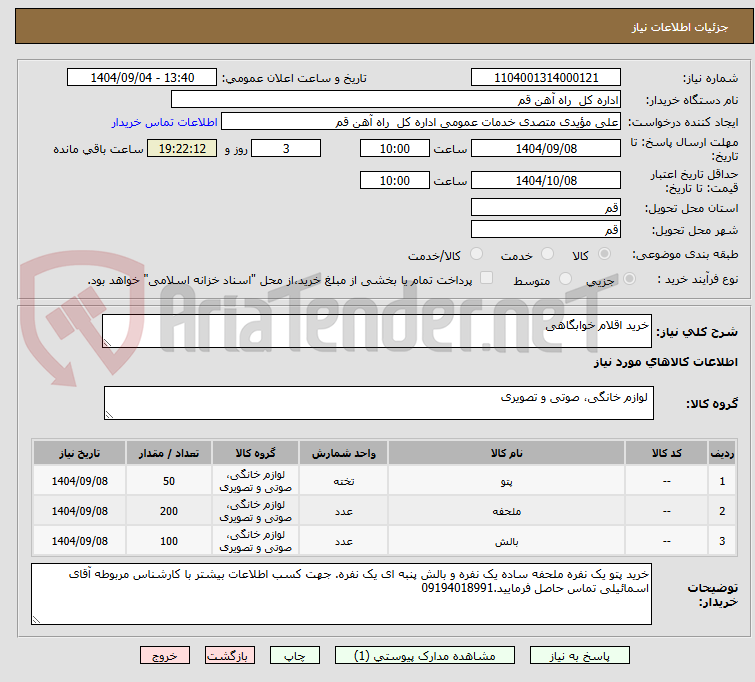Click the نام کالا column header
Image resolution: width=755 pixels, height=682 pixels.
coord(507,453)
